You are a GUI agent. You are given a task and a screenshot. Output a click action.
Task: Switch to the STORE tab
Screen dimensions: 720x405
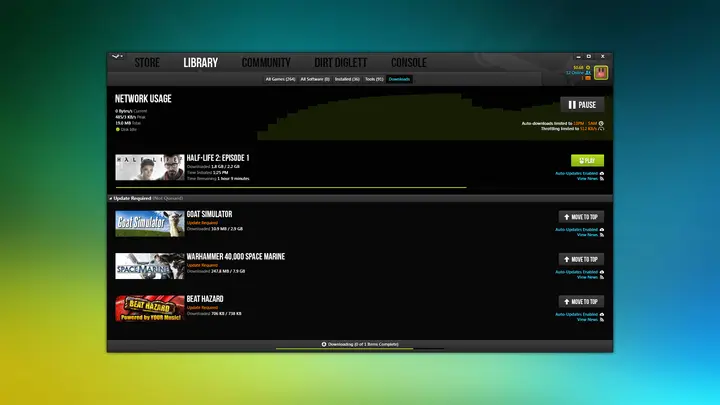tap(147, 63)
